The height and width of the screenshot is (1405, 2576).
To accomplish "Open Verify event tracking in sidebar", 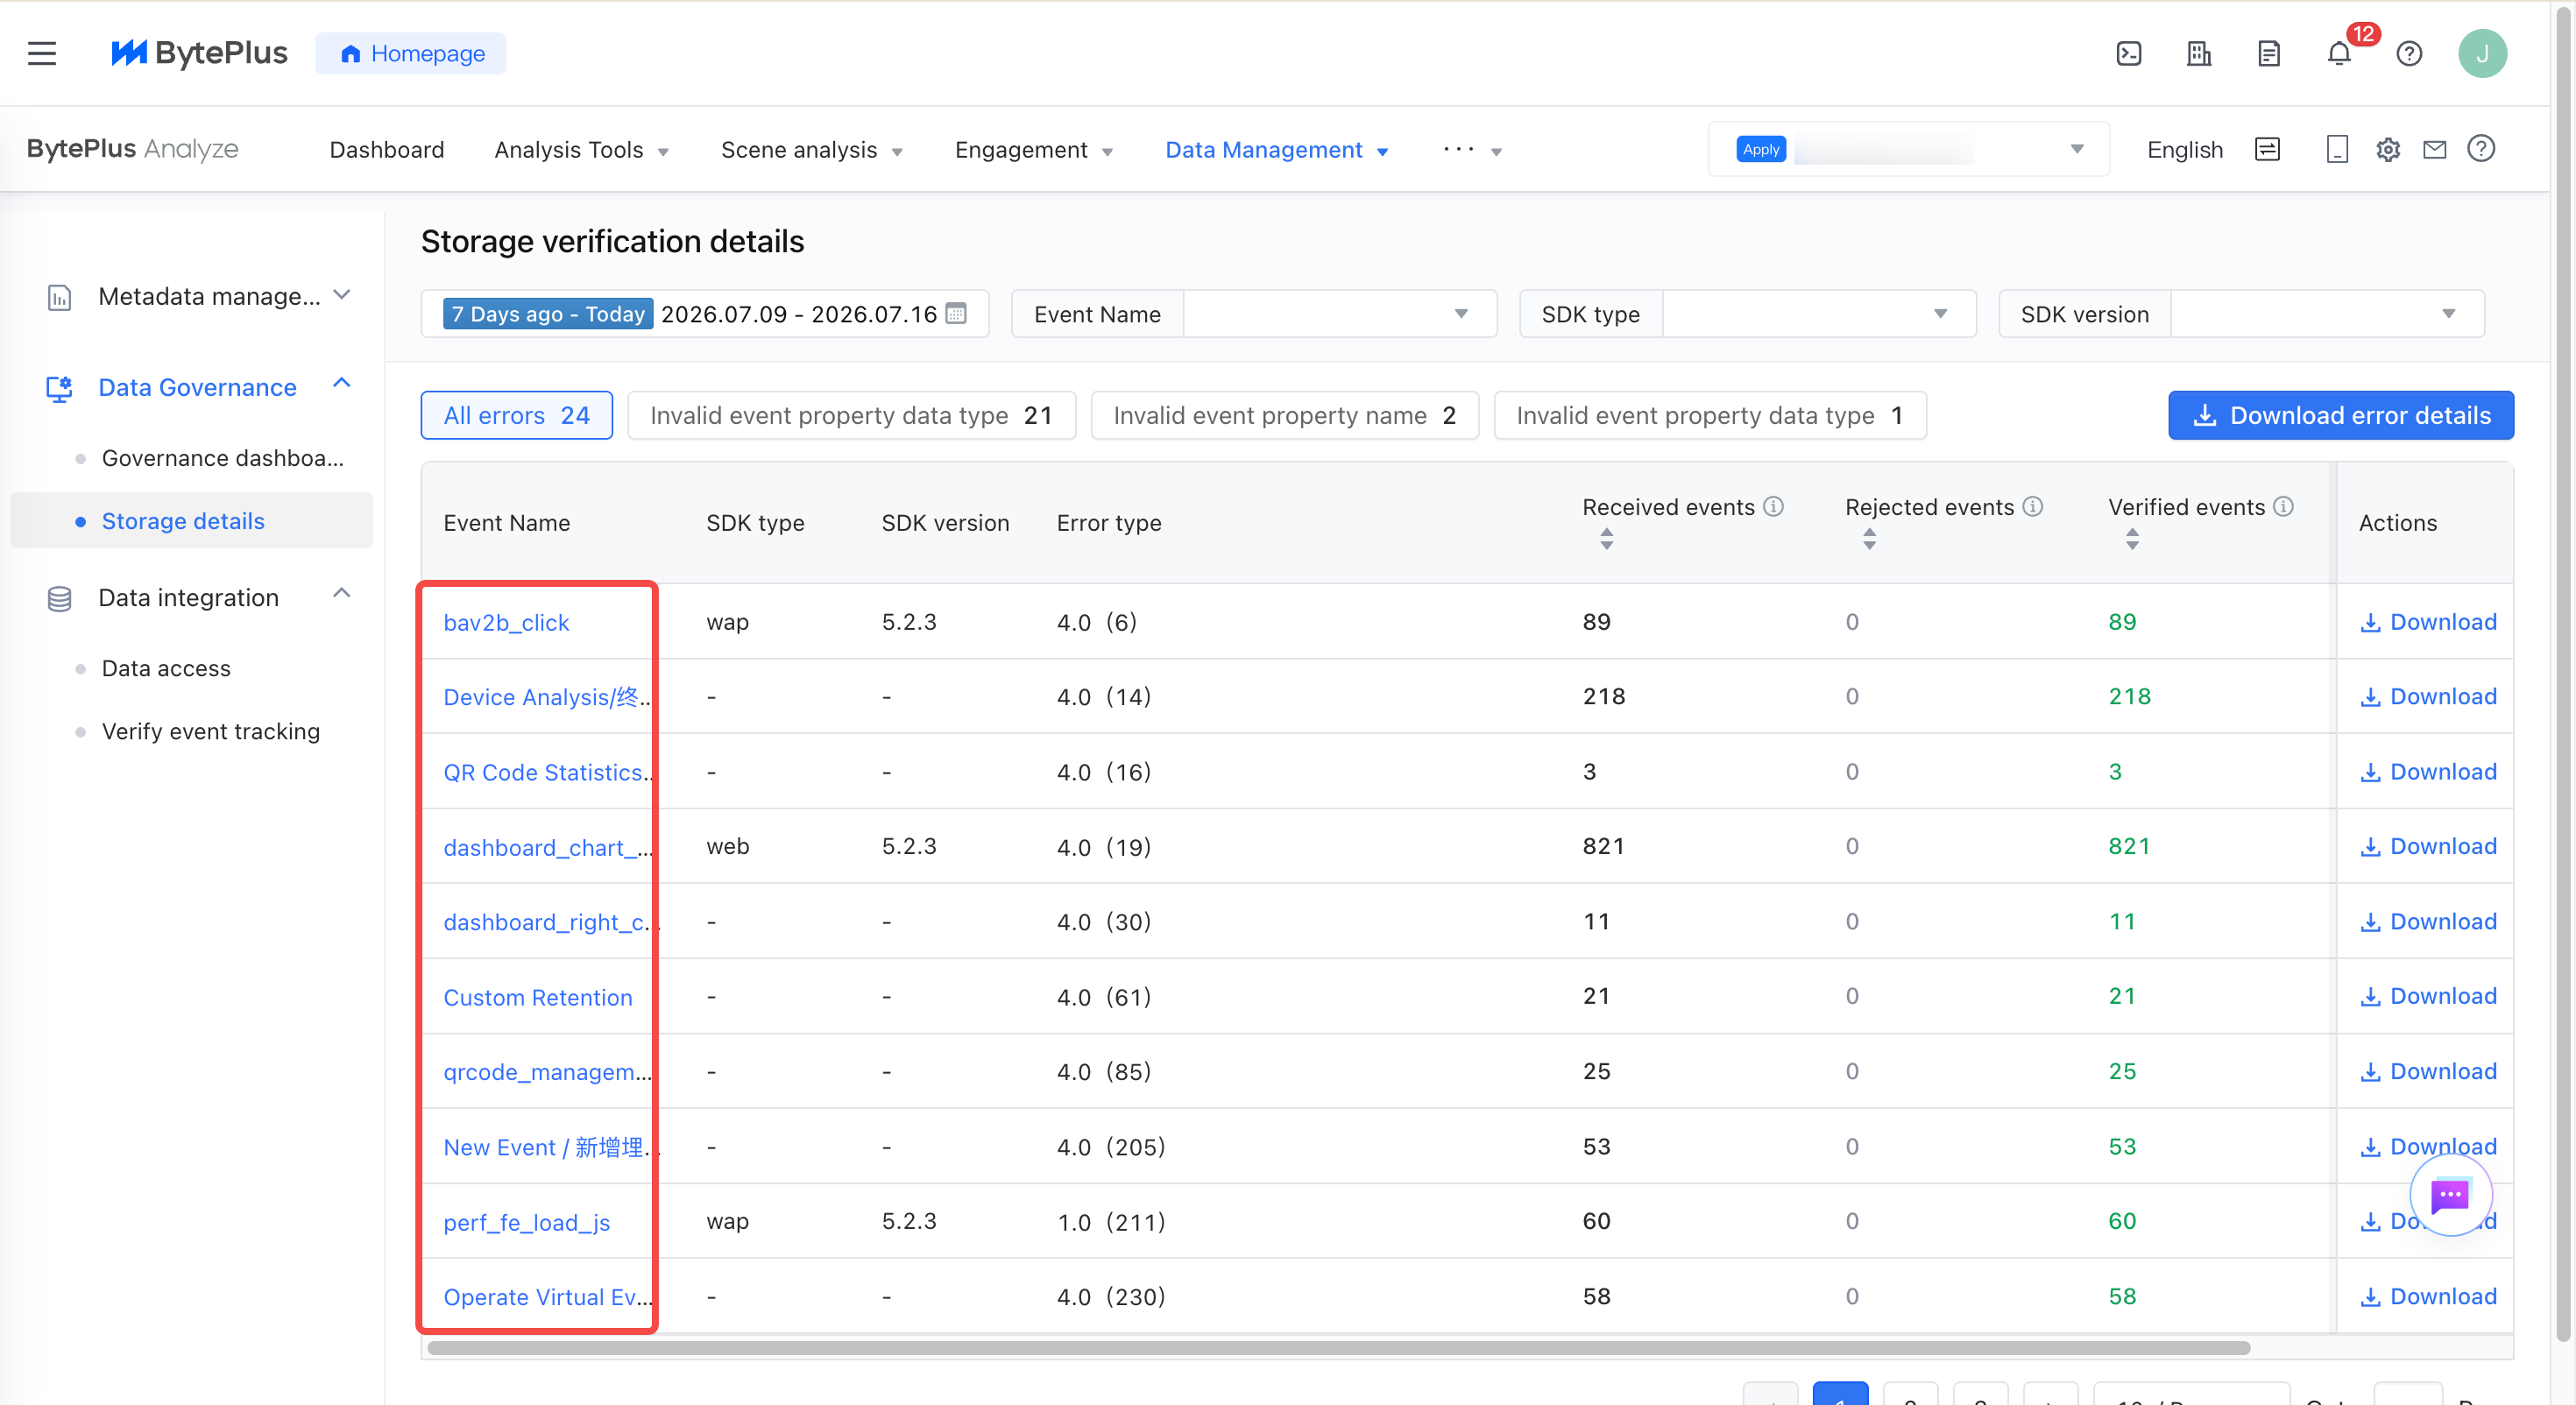I will pyautogui.click(x=211, y=731).
